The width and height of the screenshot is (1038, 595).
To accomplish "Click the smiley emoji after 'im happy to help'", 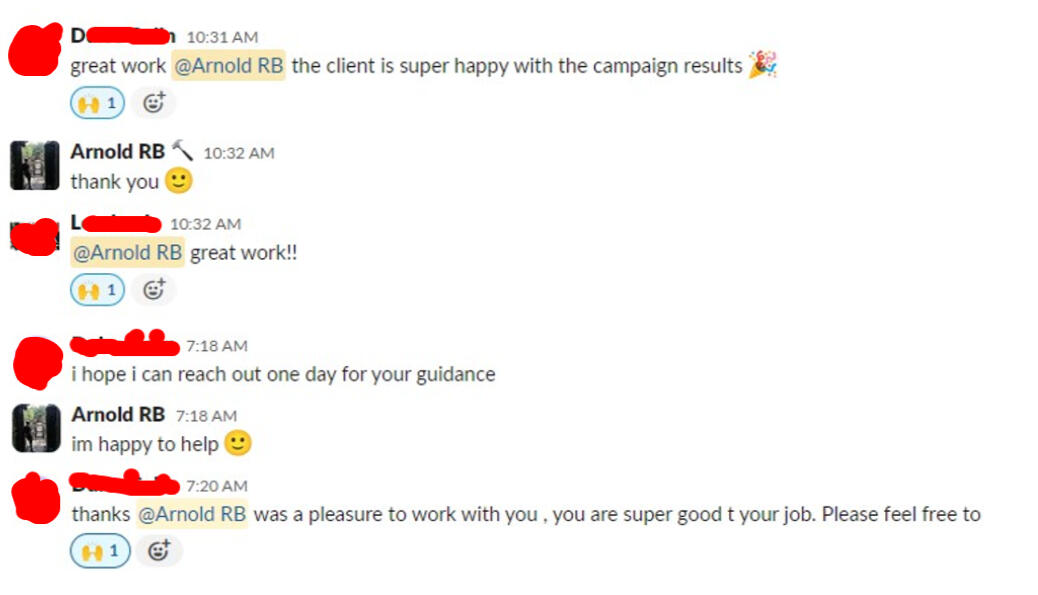I will (238, 443).
